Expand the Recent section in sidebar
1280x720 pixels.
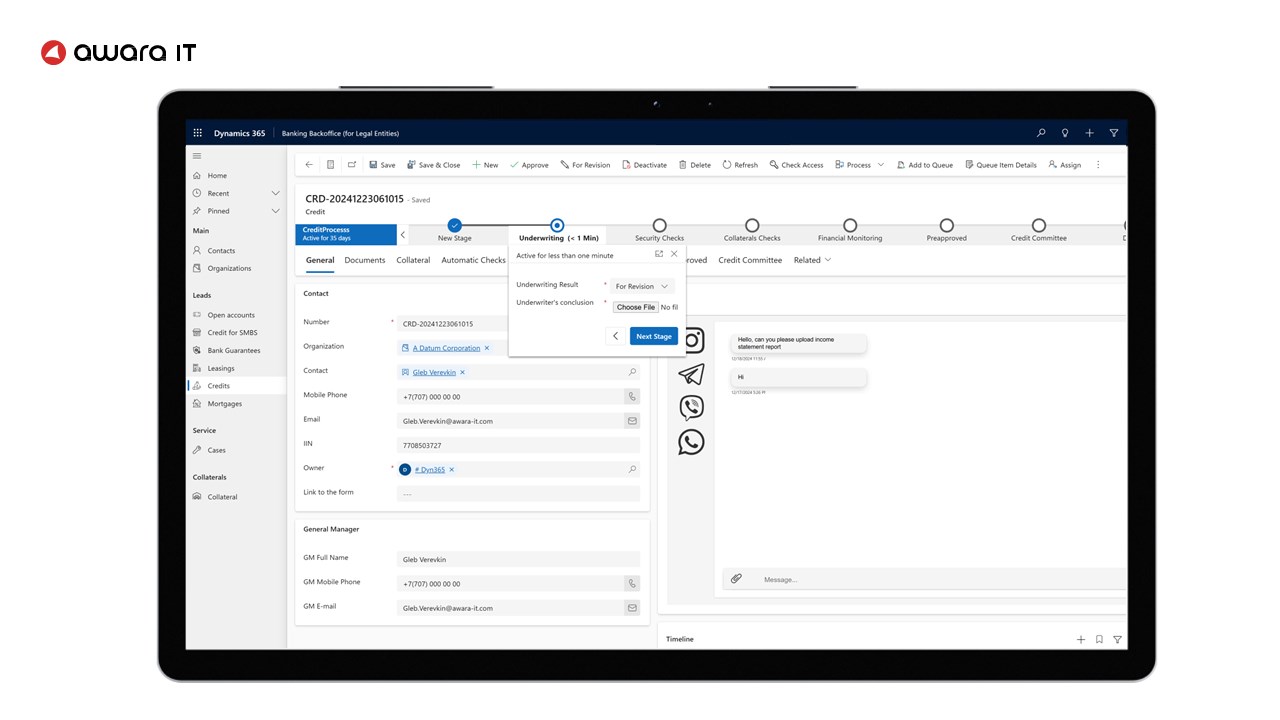275,193
